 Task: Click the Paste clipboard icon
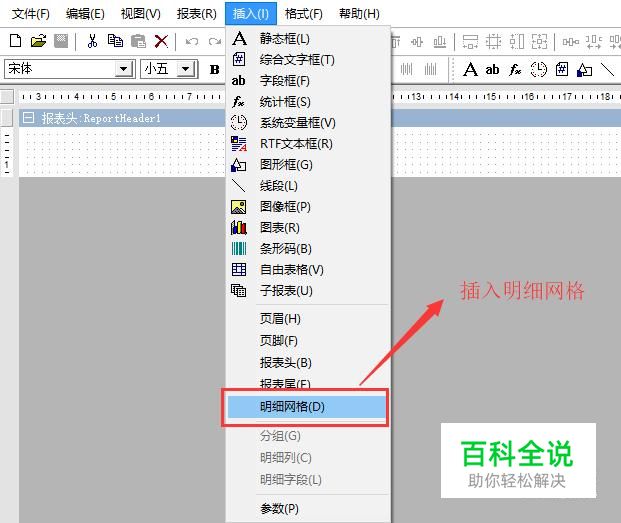[138, 41]
